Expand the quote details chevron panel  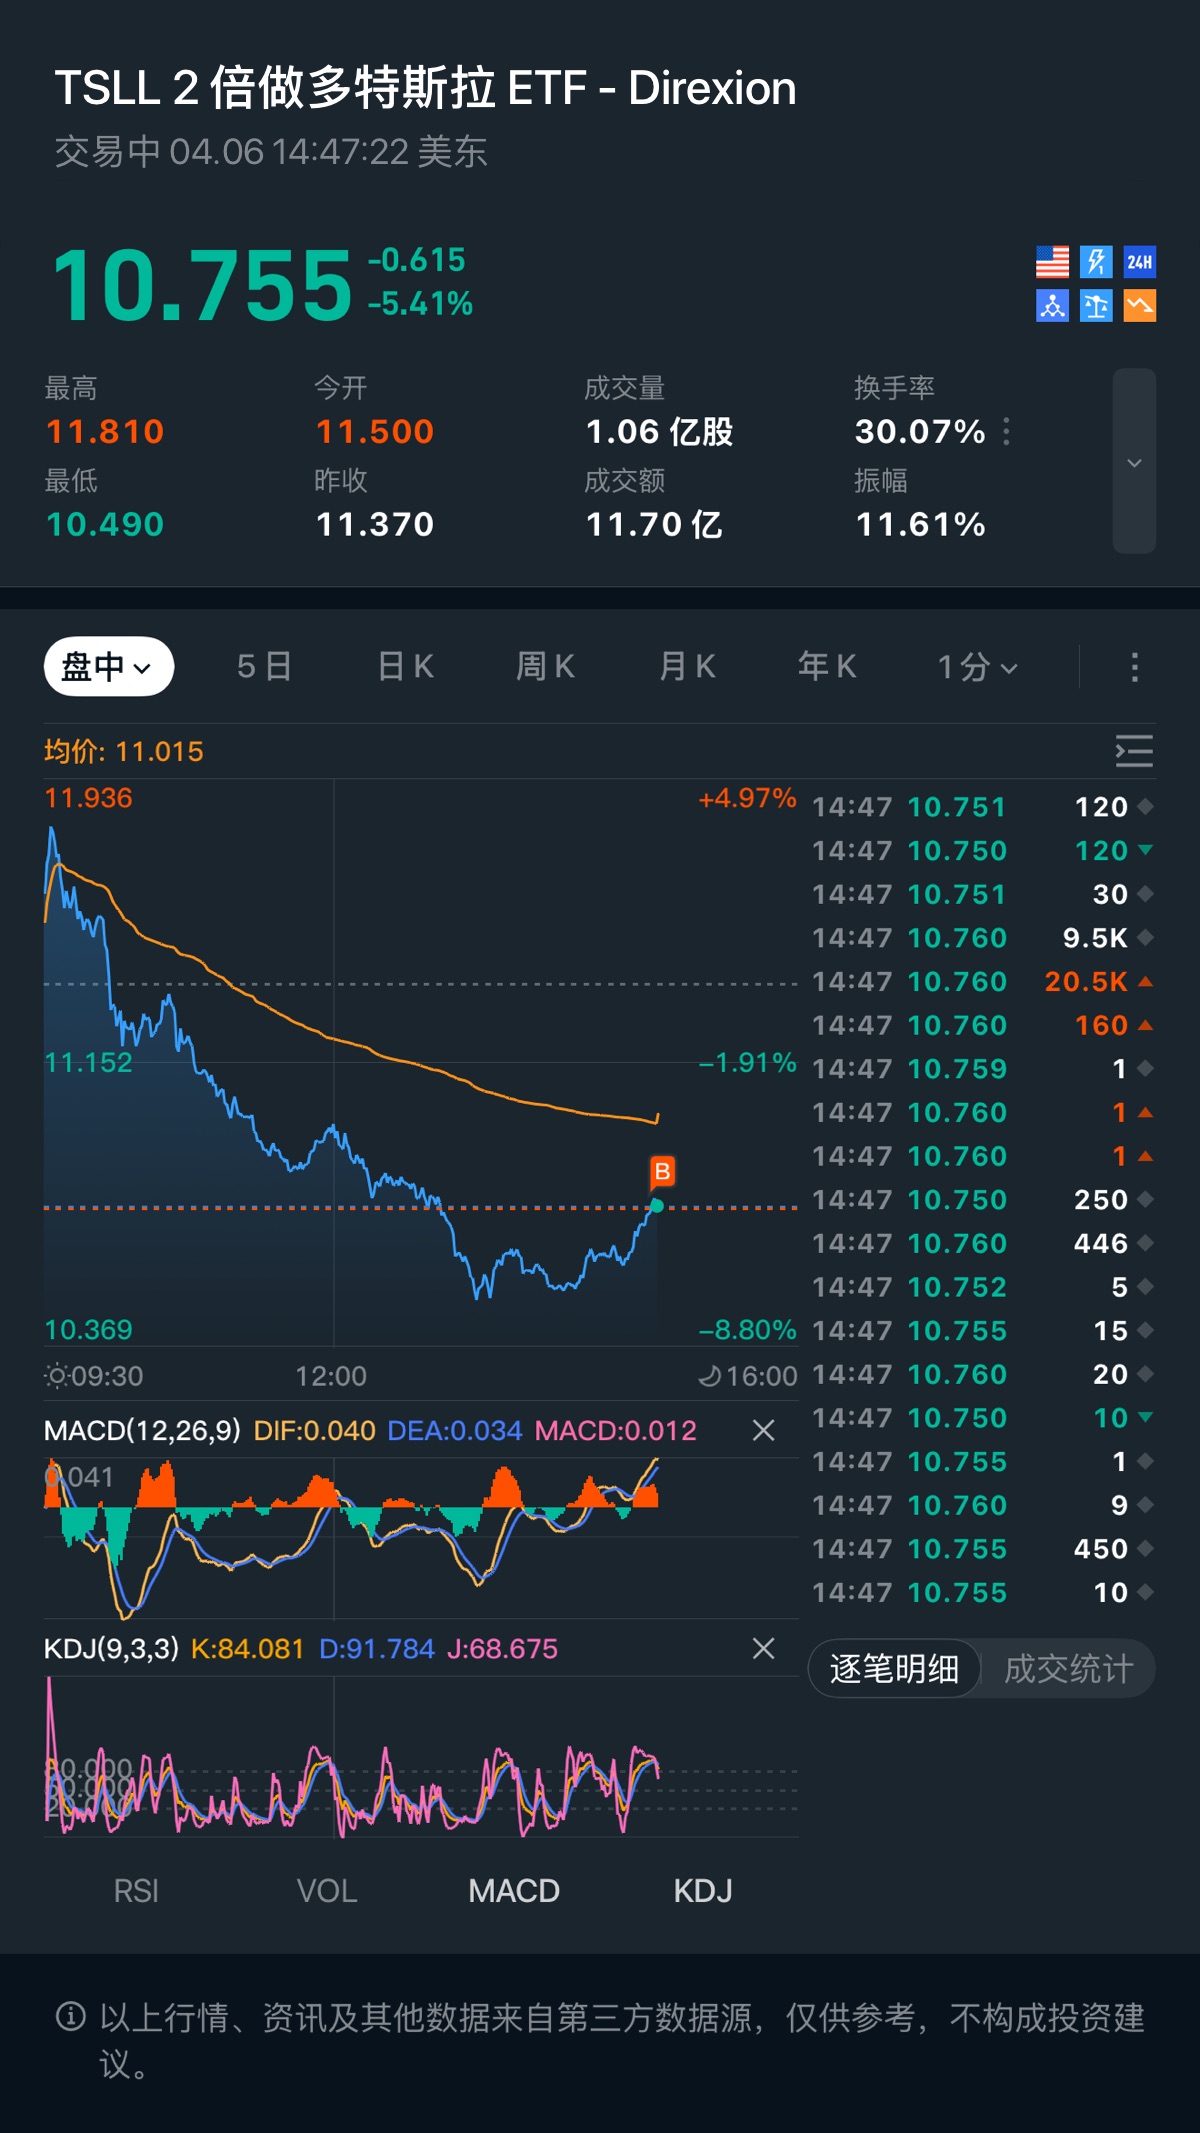click(x=1134, y=462)
